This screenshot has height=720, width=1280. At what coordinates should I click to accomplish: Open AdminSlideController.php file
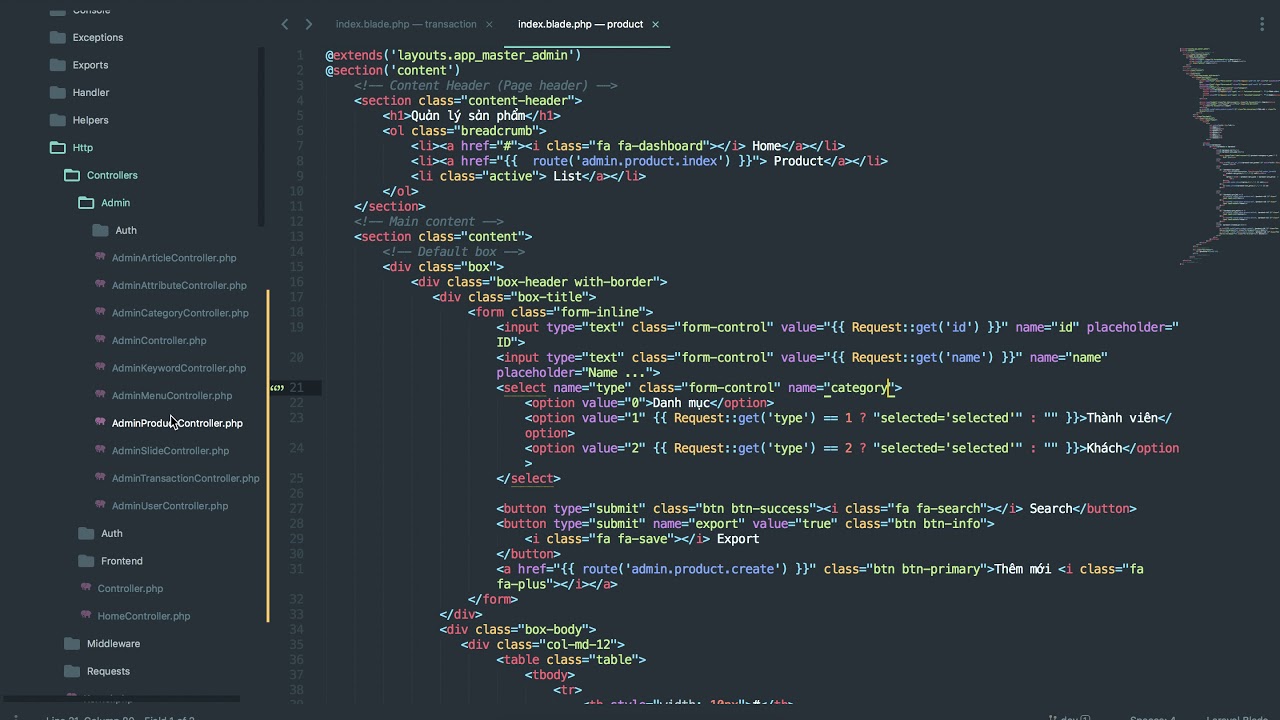[x=170, y=450]
